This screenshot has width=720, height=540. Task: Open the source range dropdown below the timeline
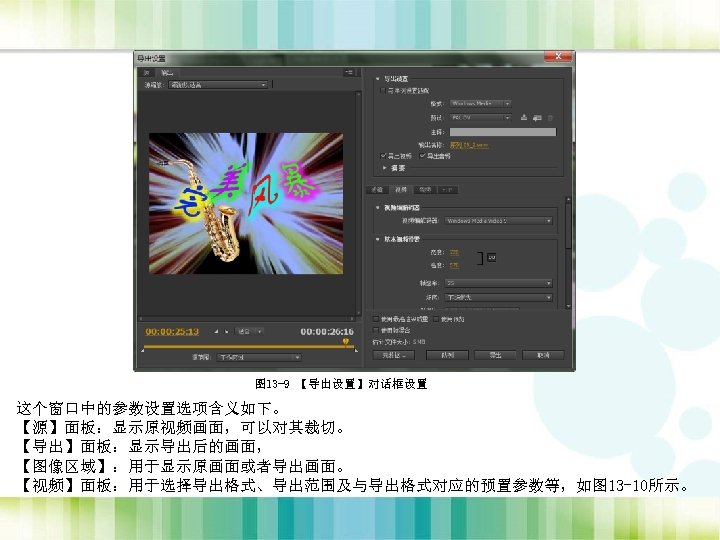pyautogui.click(x=259, y=357)
